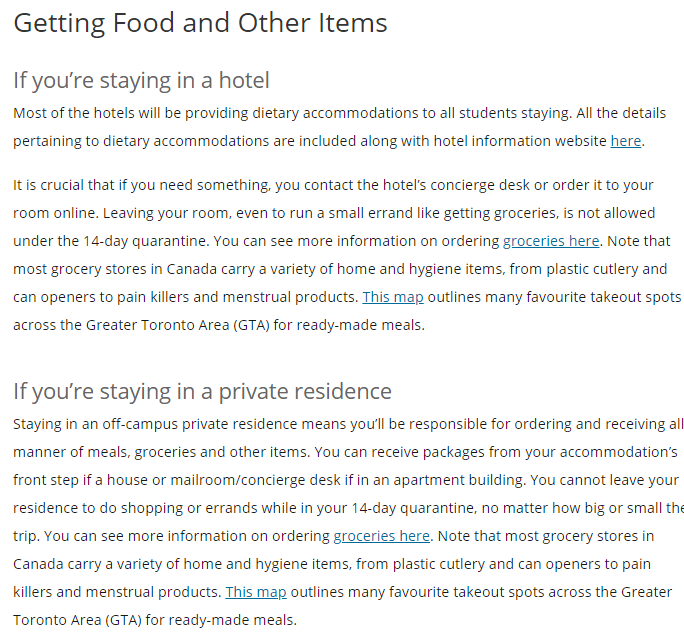Open the hotel information website 'here' link
Image resolution: width=684 pixels, height=636 pixels.
pos(626,141)
